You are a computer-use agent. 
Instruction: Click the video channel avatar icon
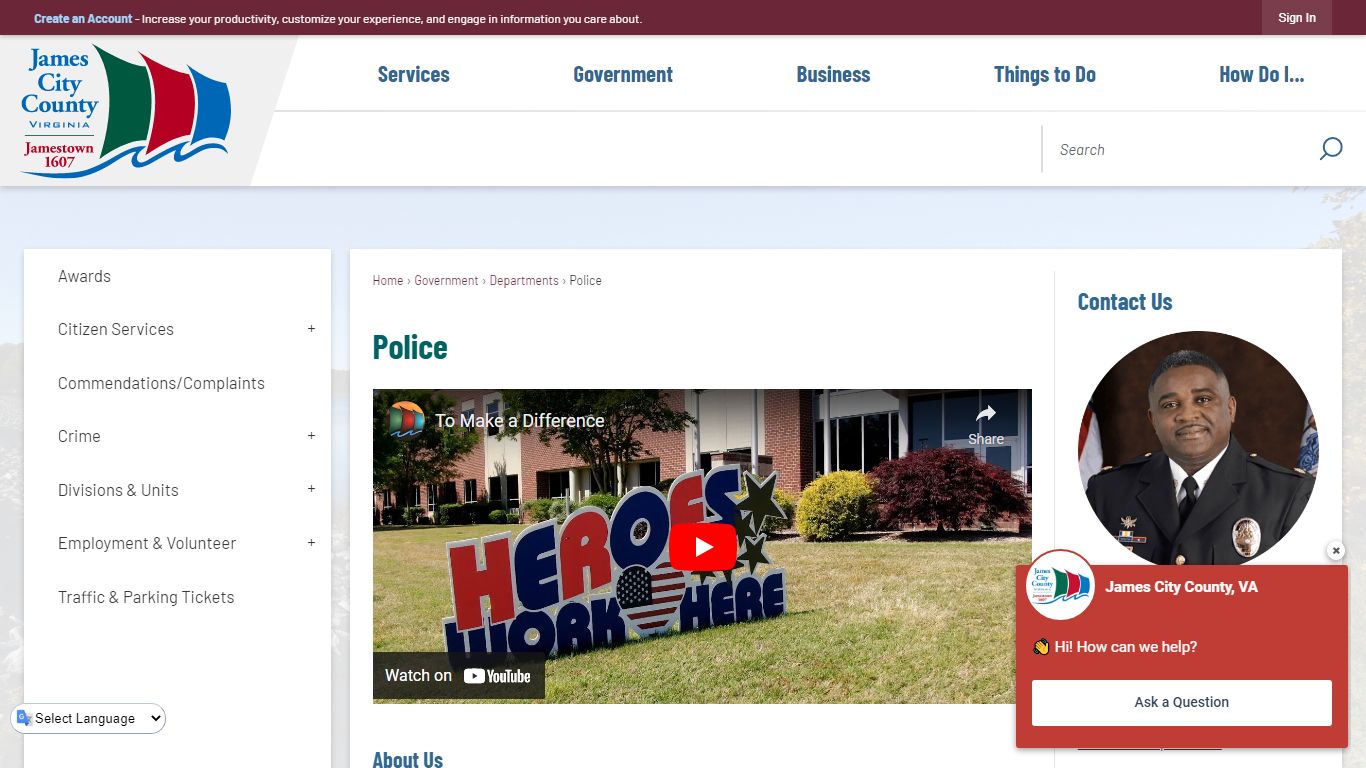(x=407, y=420)
